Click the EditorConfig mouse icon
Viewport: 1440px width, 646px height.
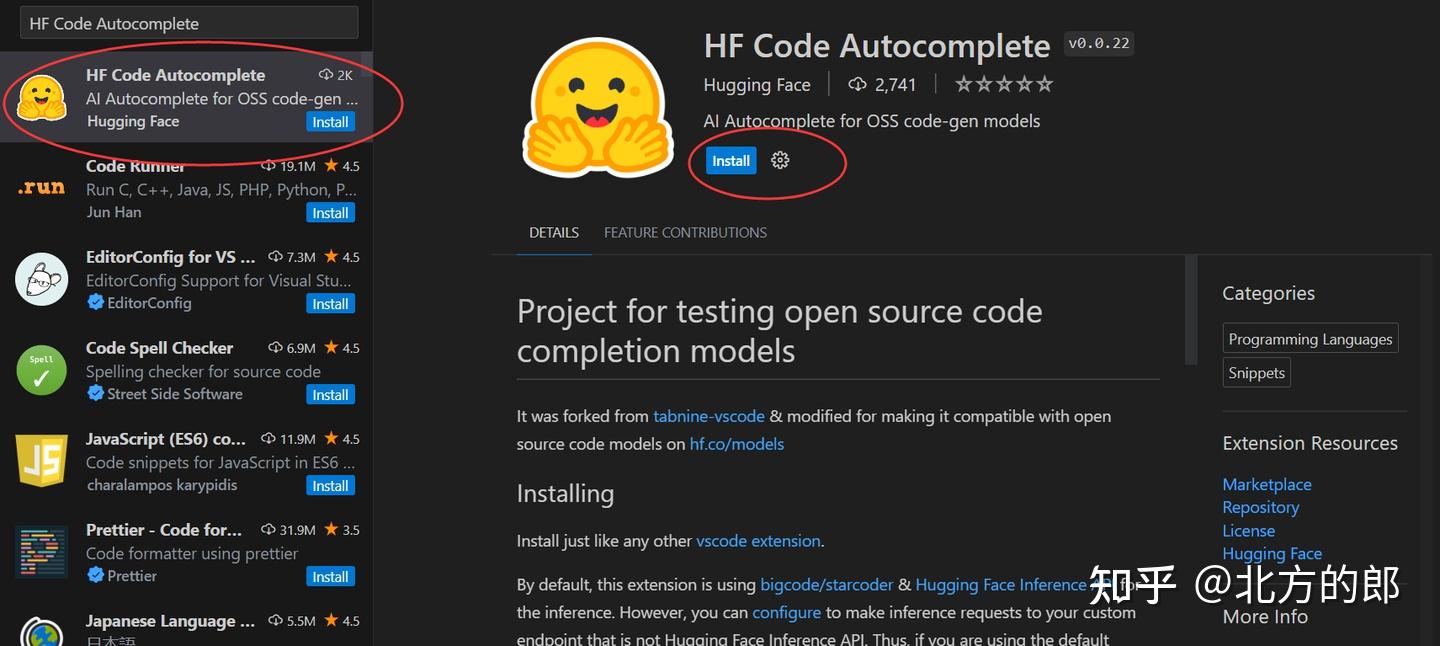41,279
